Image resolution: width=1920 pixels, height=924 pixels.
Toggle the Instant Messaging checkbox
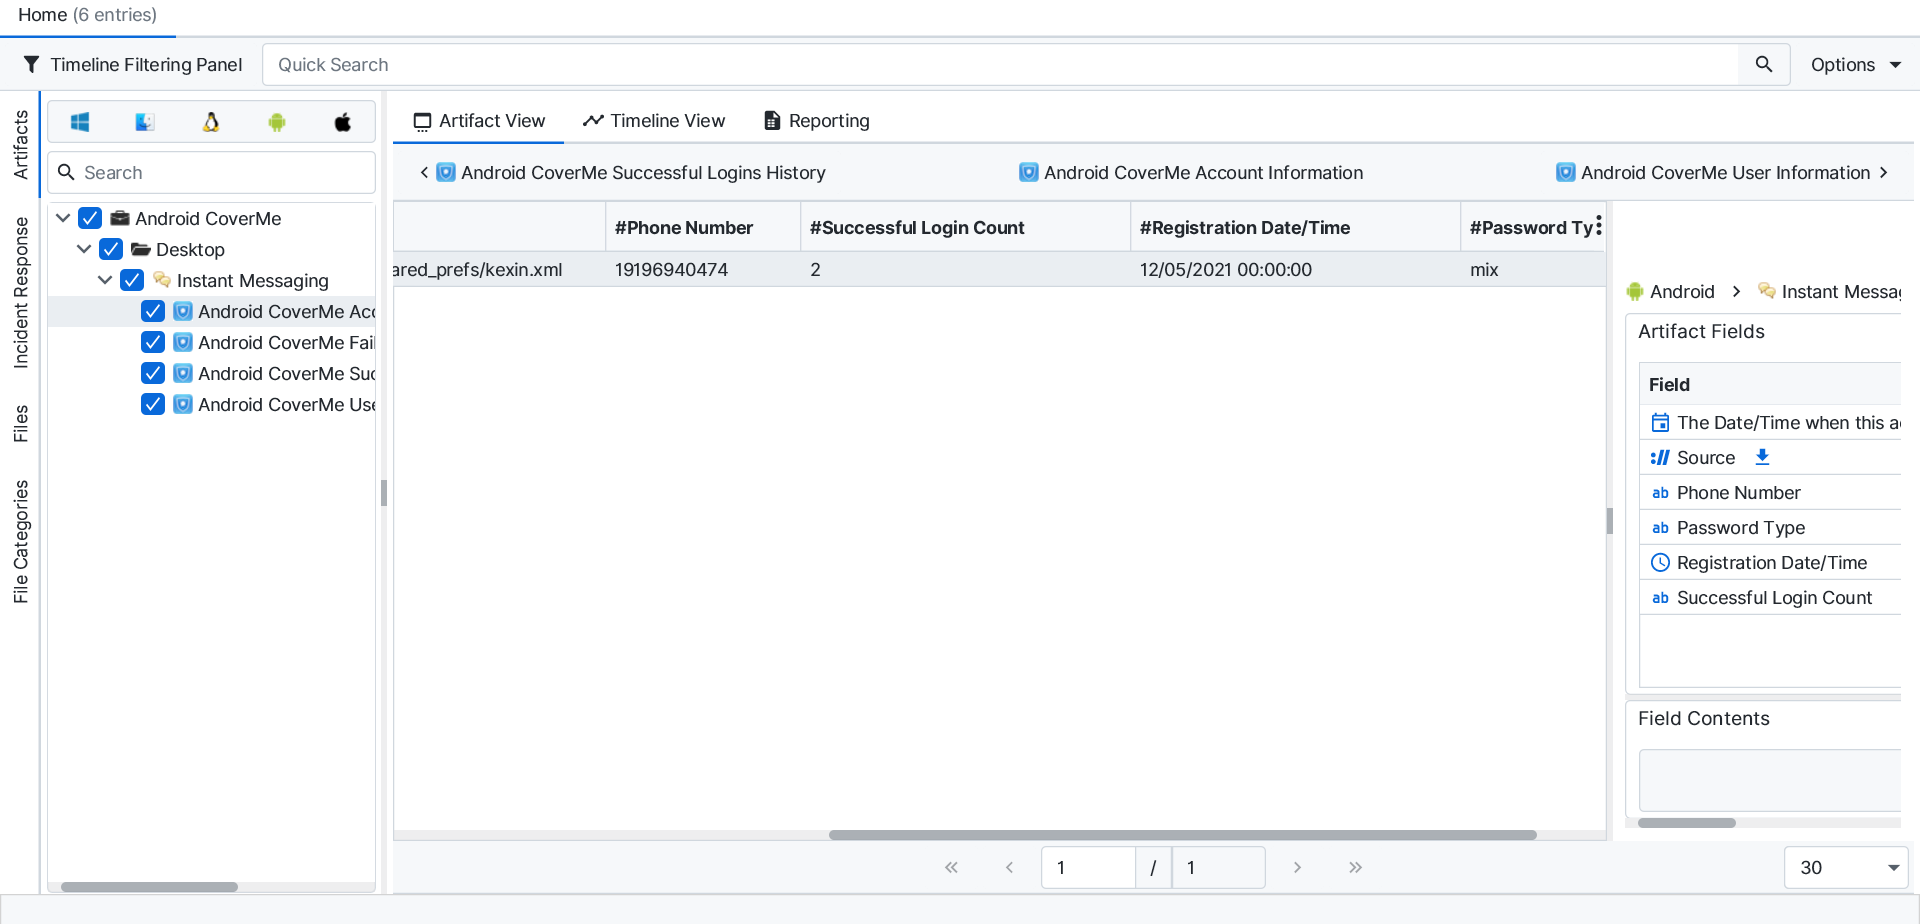point(132,280)
